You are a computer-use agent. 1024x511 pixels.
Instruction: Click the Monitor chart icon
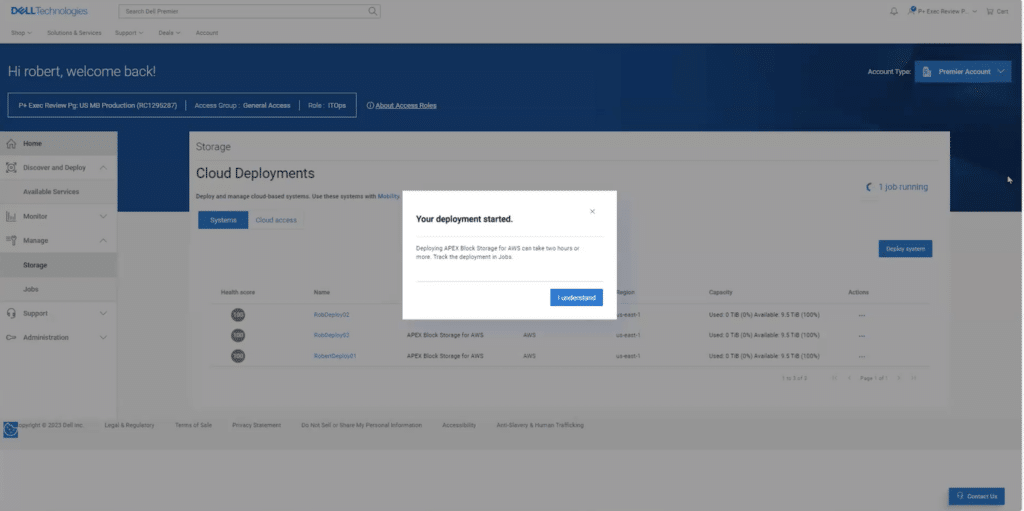(x=11, y=216)
